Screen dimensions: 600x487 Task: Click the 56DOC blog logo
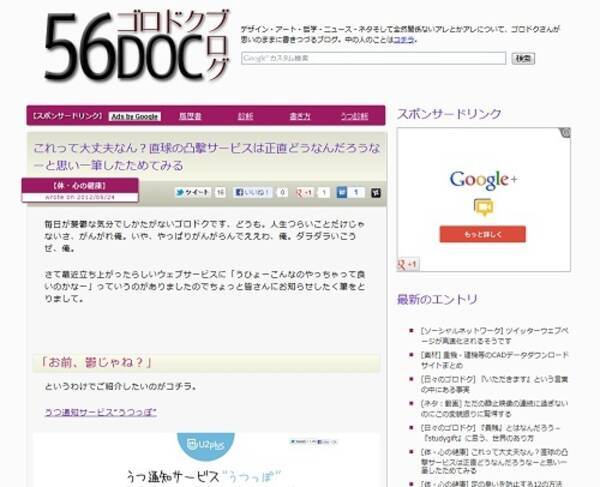coord(137,45)
